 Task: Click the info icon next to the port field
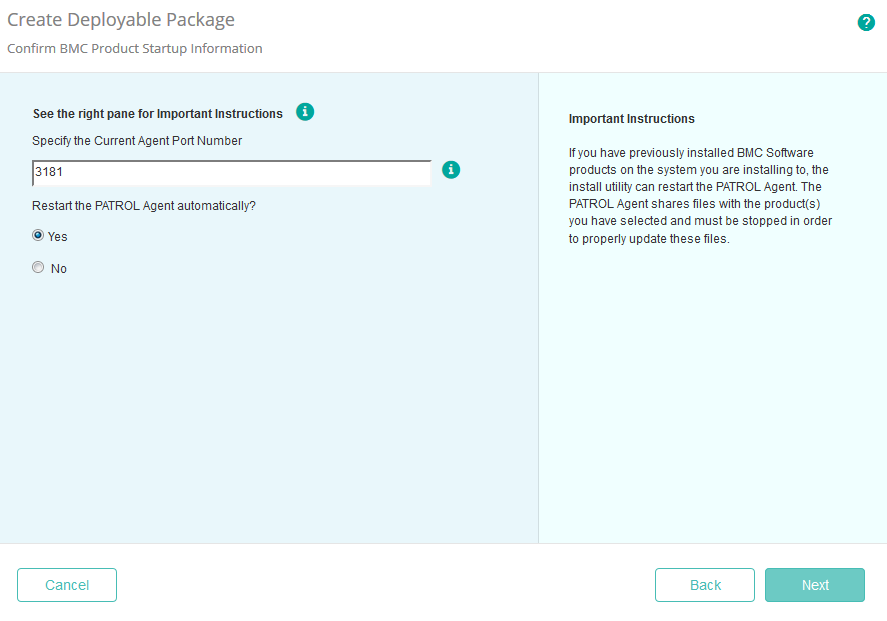(451, 170)
